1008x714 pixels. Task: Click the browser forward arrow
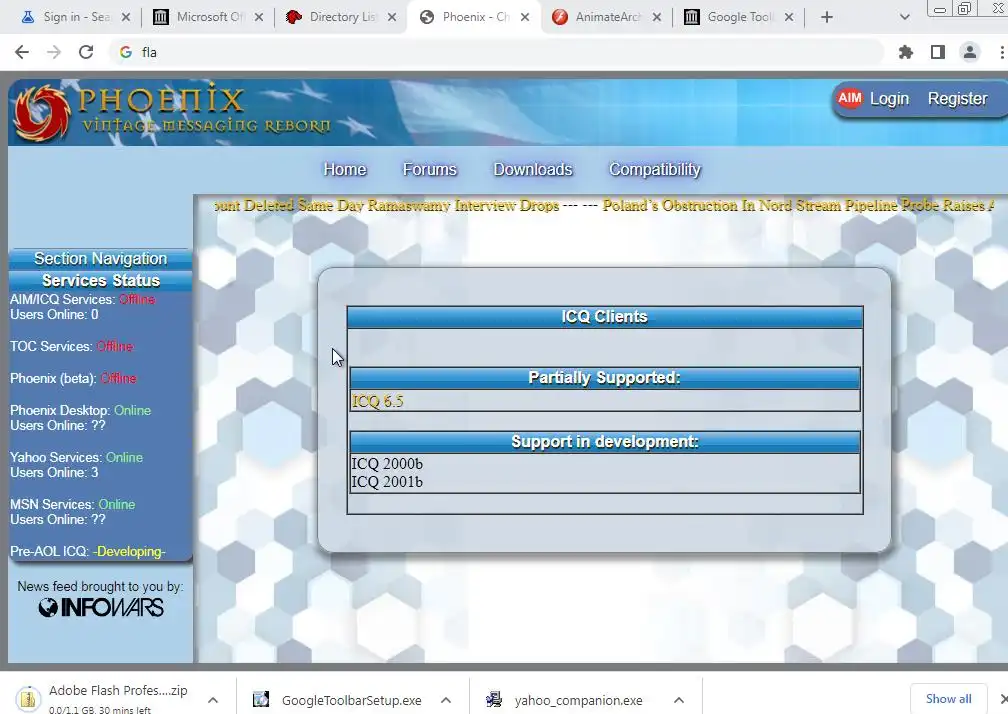click(x=54, y=52)
